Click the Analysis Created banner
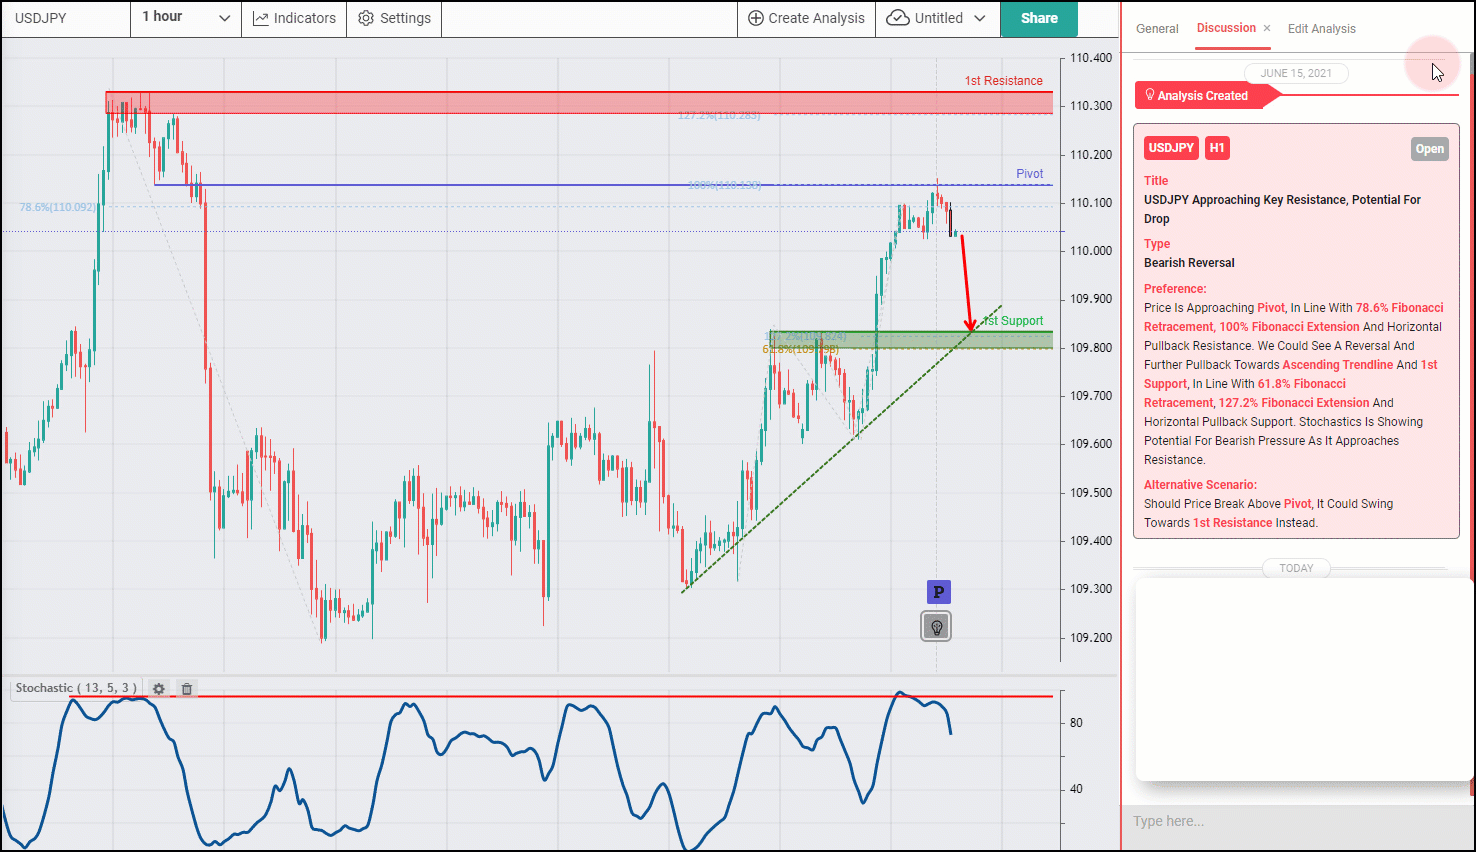 click(x=1208, y=96)
